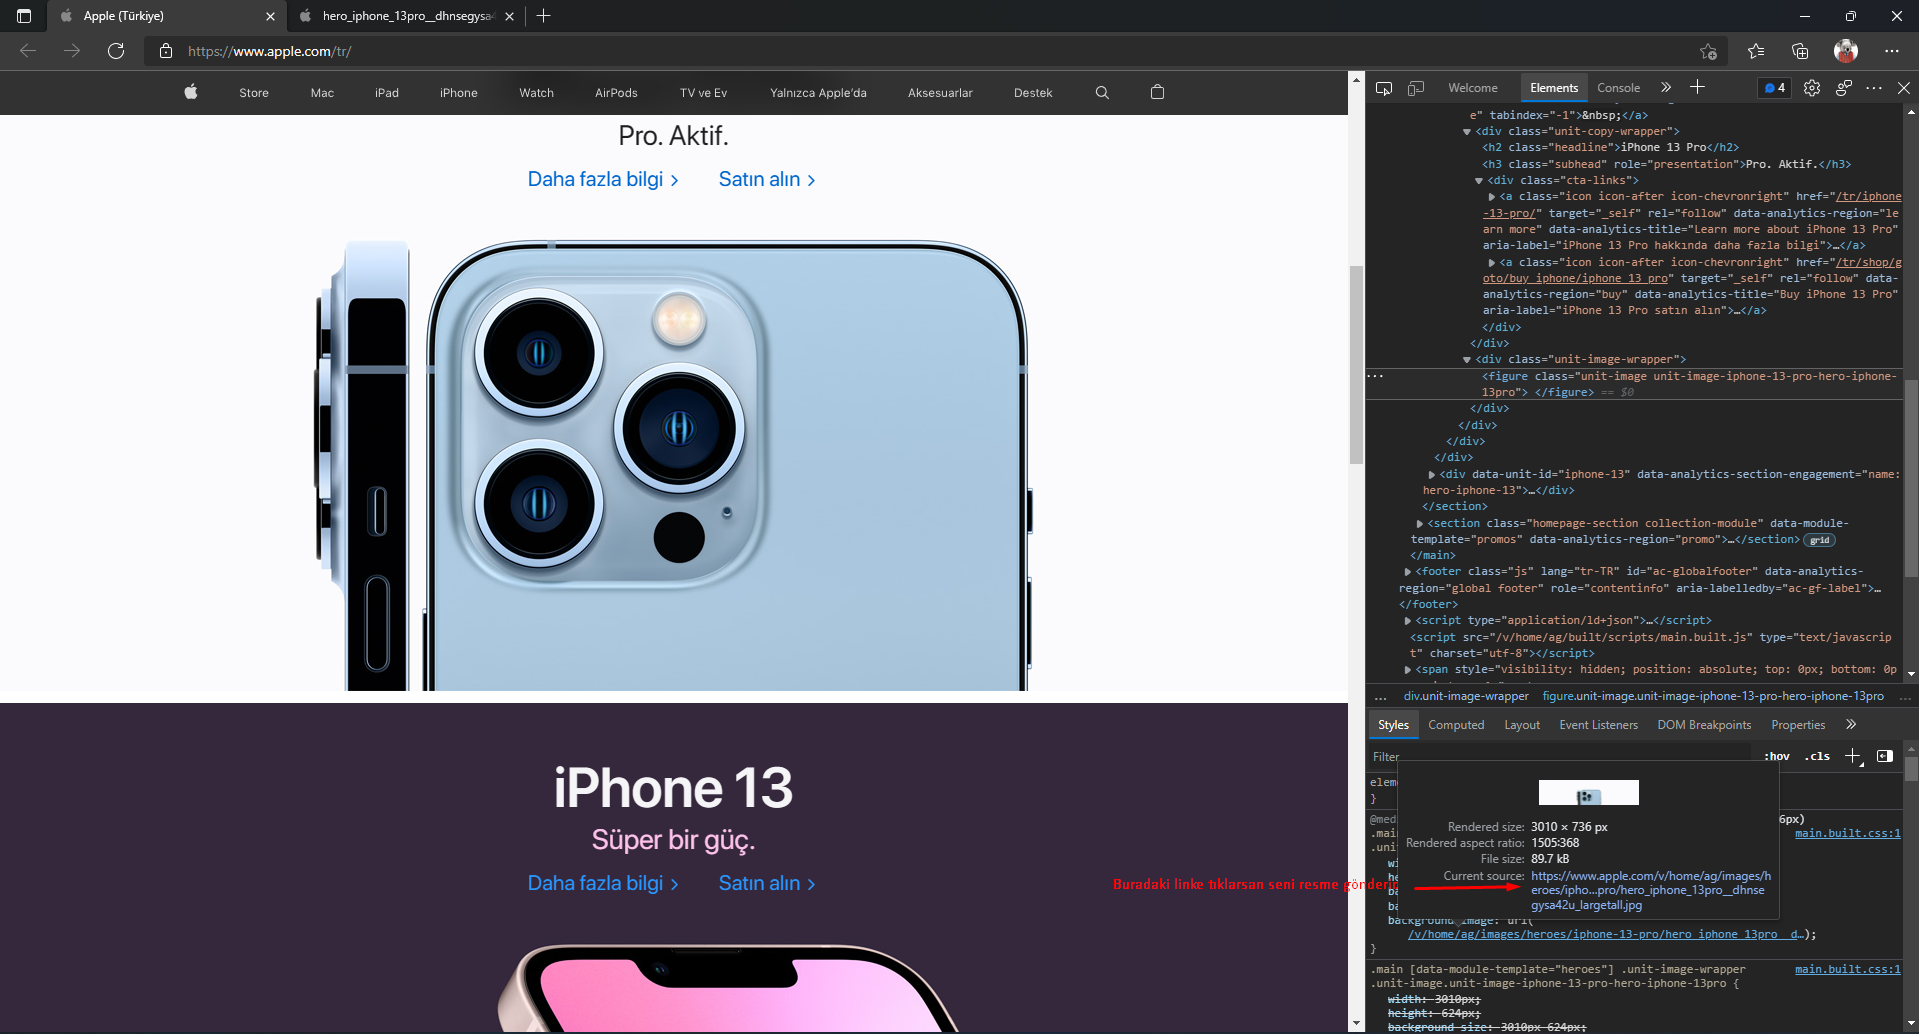Open the user profile avatar
The height and width of the screenshot is (1034, 1919).
(x=1846, y=51)
